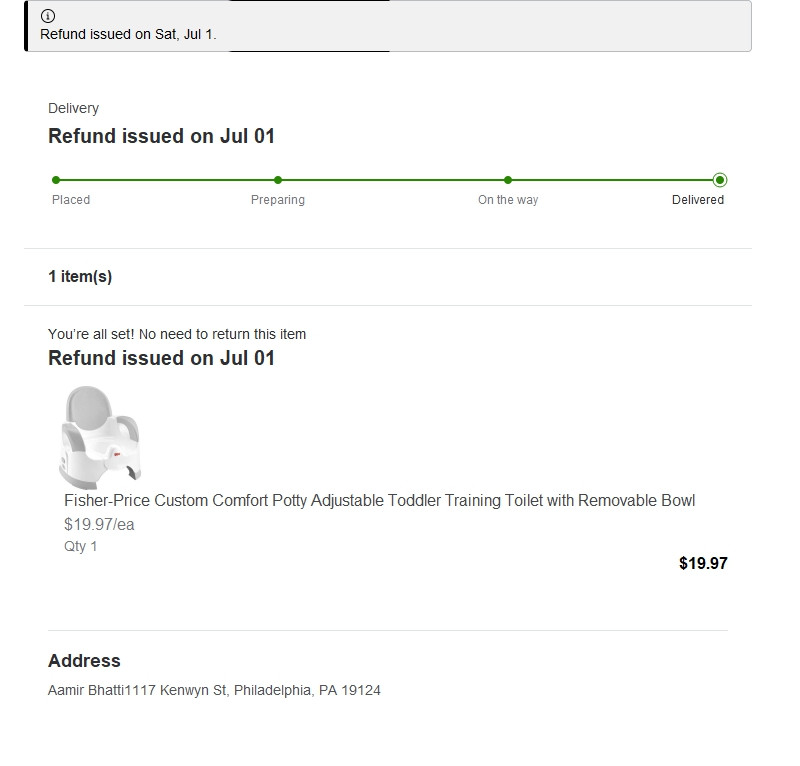Click the $19.97 item total price

(703, 563)
